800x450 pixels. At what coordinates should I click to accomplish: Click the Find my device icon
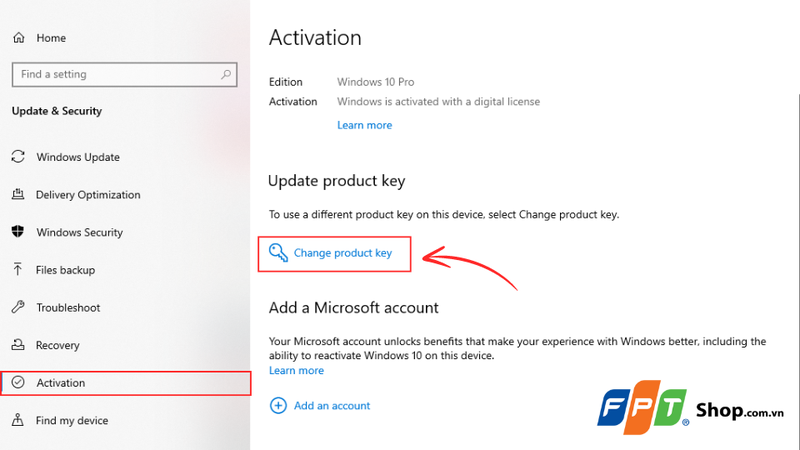click(x=18, y=421)
